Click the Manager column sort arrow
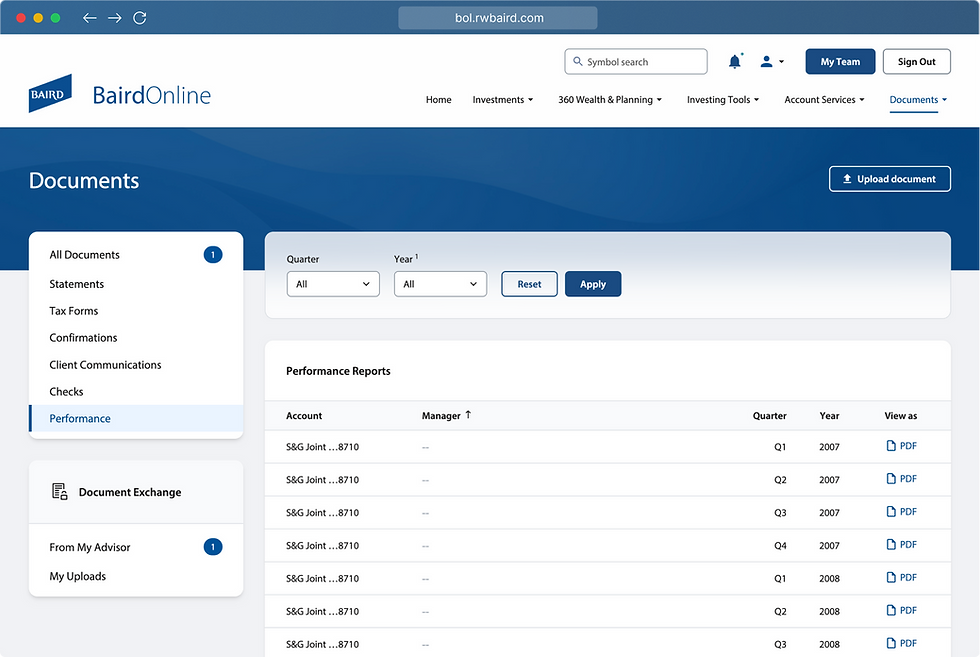The width and height of the screenshot is (980, 657). 468,415
